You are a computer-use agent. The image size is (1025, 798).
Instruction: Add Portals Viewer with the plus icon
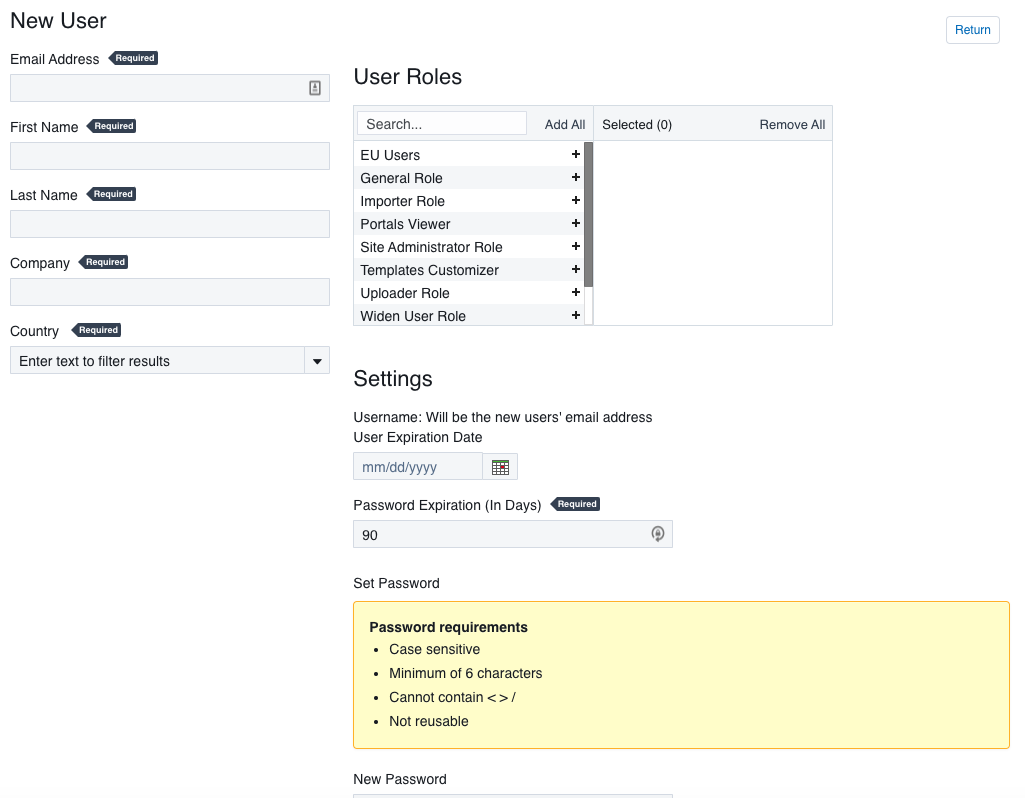[x=575, y=224]
